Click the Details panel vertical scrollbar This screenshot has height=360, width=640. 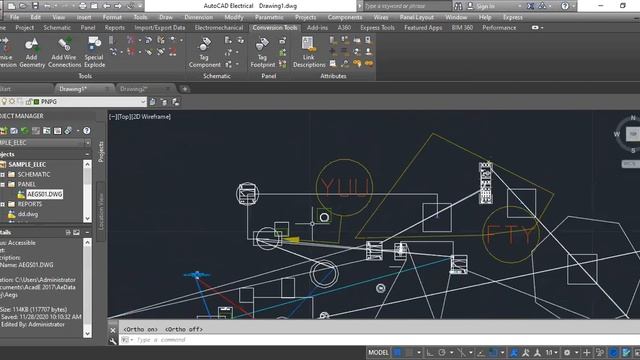point(87,288)
